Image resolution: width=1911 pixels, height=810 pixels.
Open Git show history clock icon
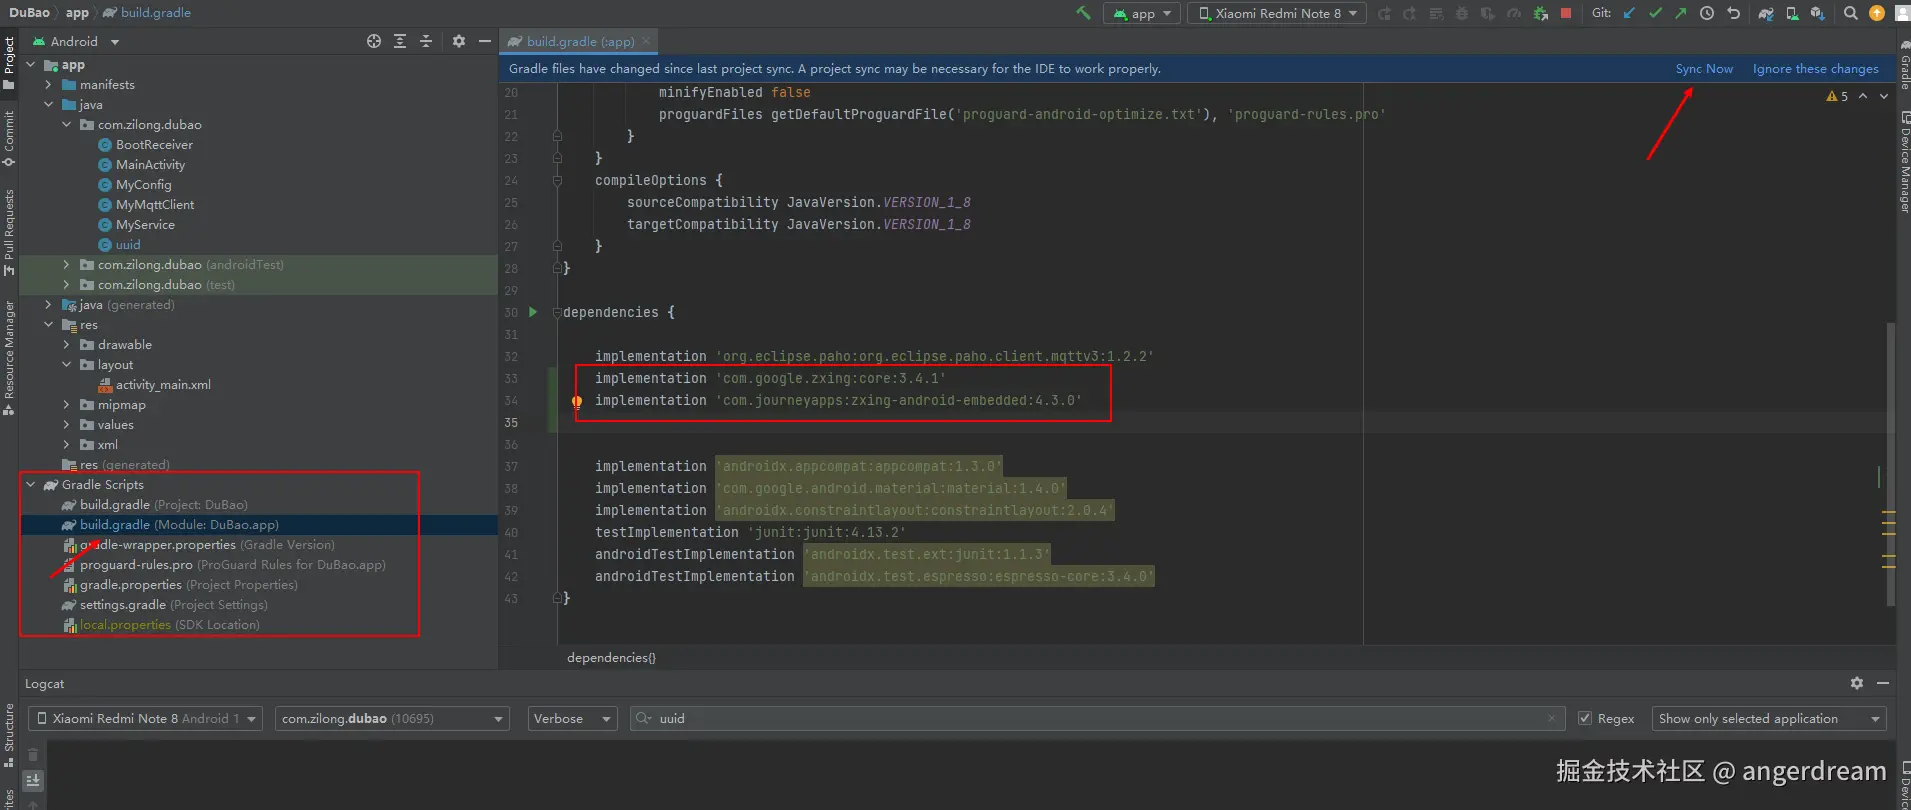point(1707,13)
